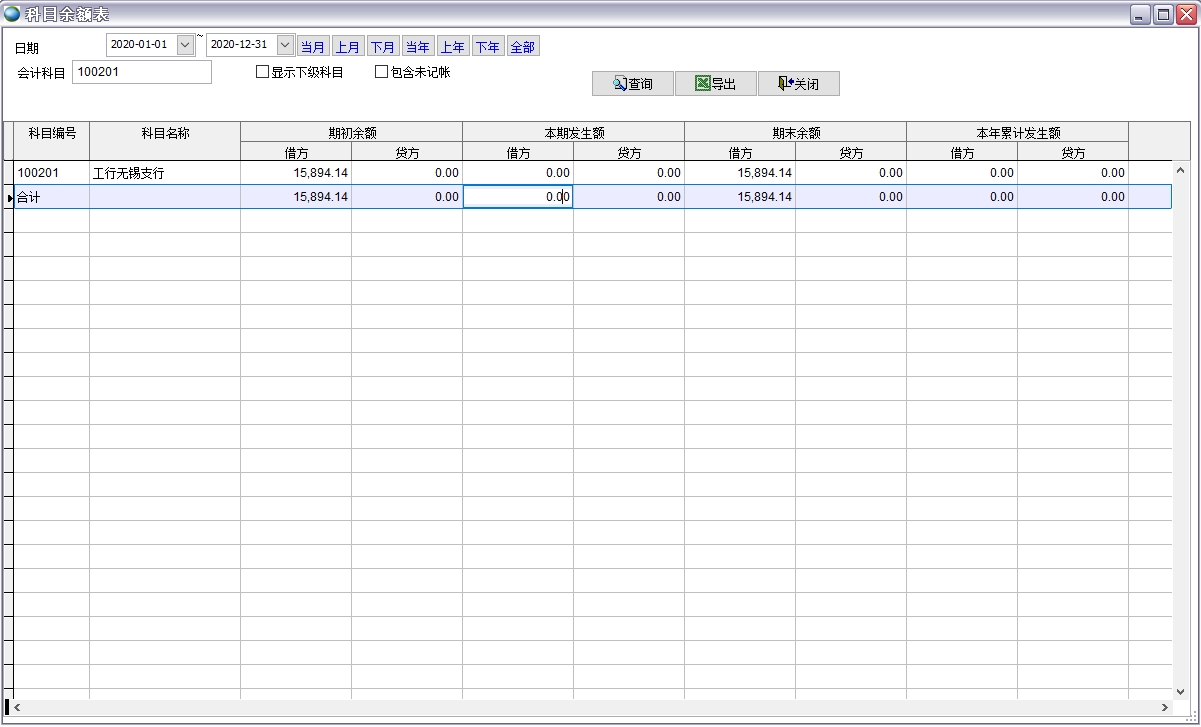Select the 当月 date shortcut
The image size is (1201, 727).
312,47
